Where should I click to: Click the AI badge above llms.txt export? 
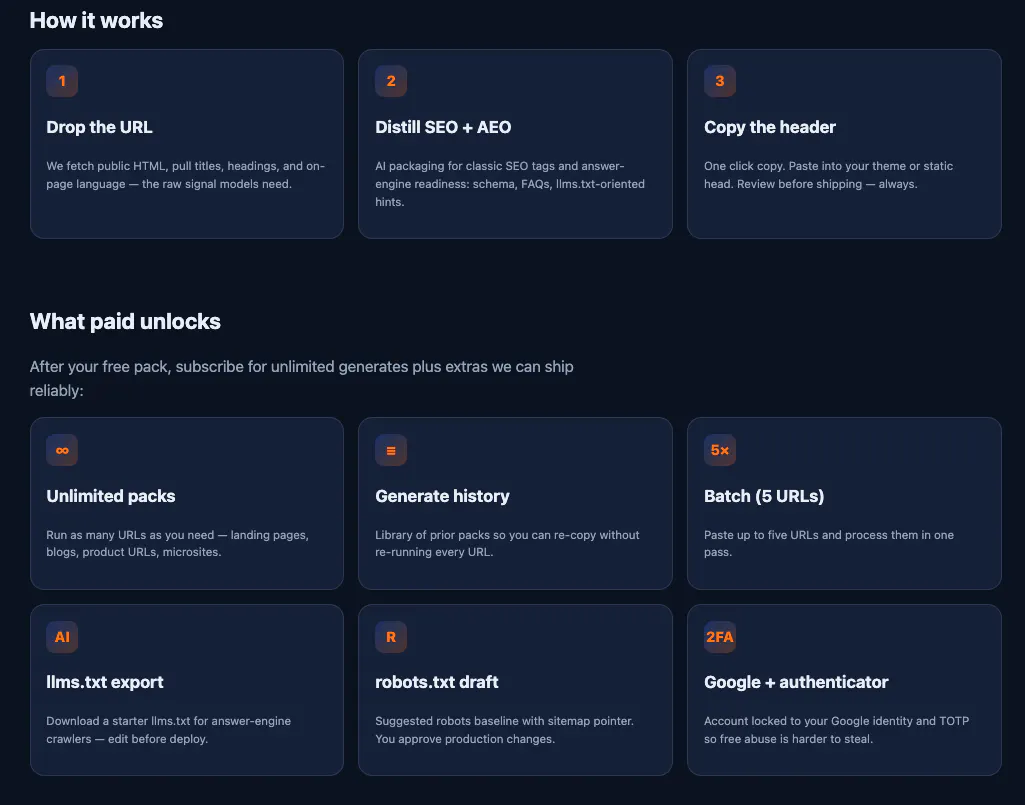pyautogui.click(x=62, y=637)
